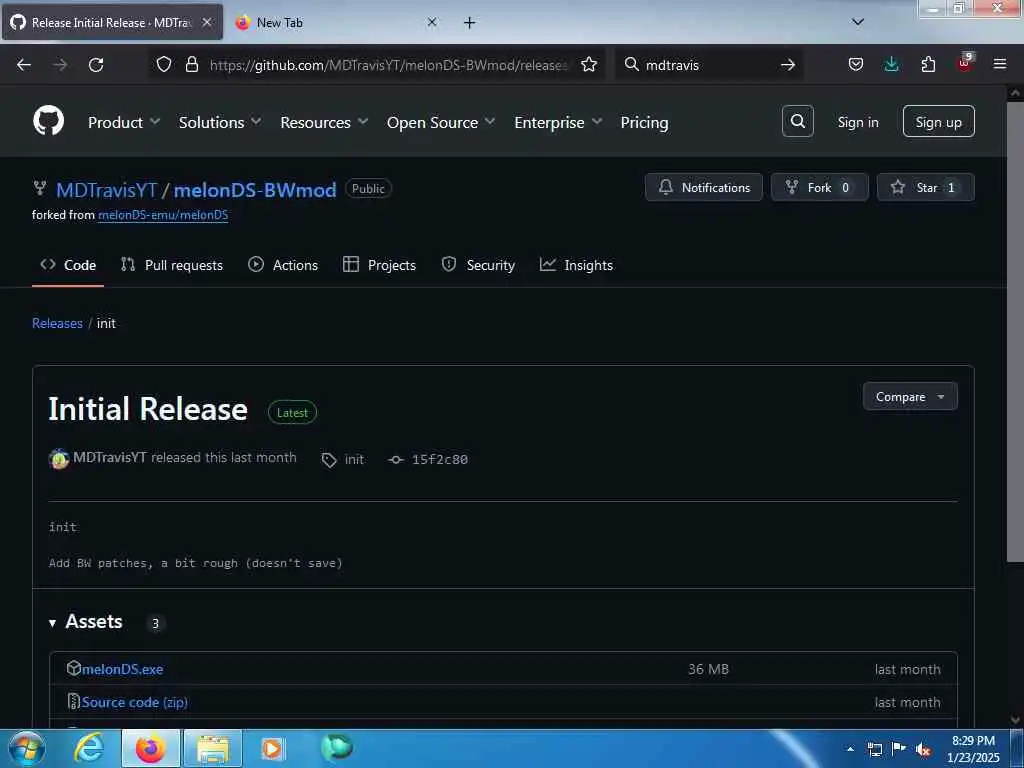Open Windows Explorer from taskbar
Image resolution: width=1024 pixels, height=768 pixels.
[x=213, y=749]
